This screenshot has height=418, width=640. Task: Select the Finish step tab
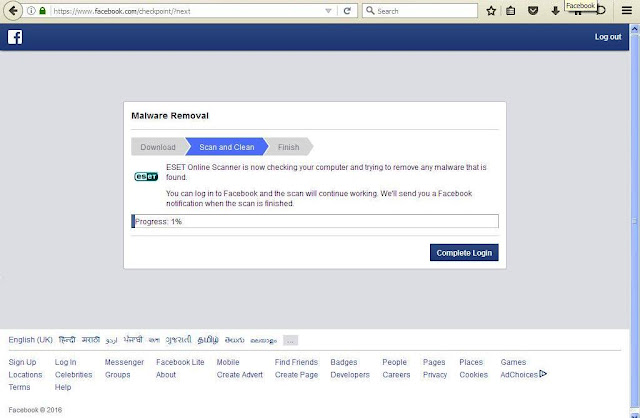289,147
